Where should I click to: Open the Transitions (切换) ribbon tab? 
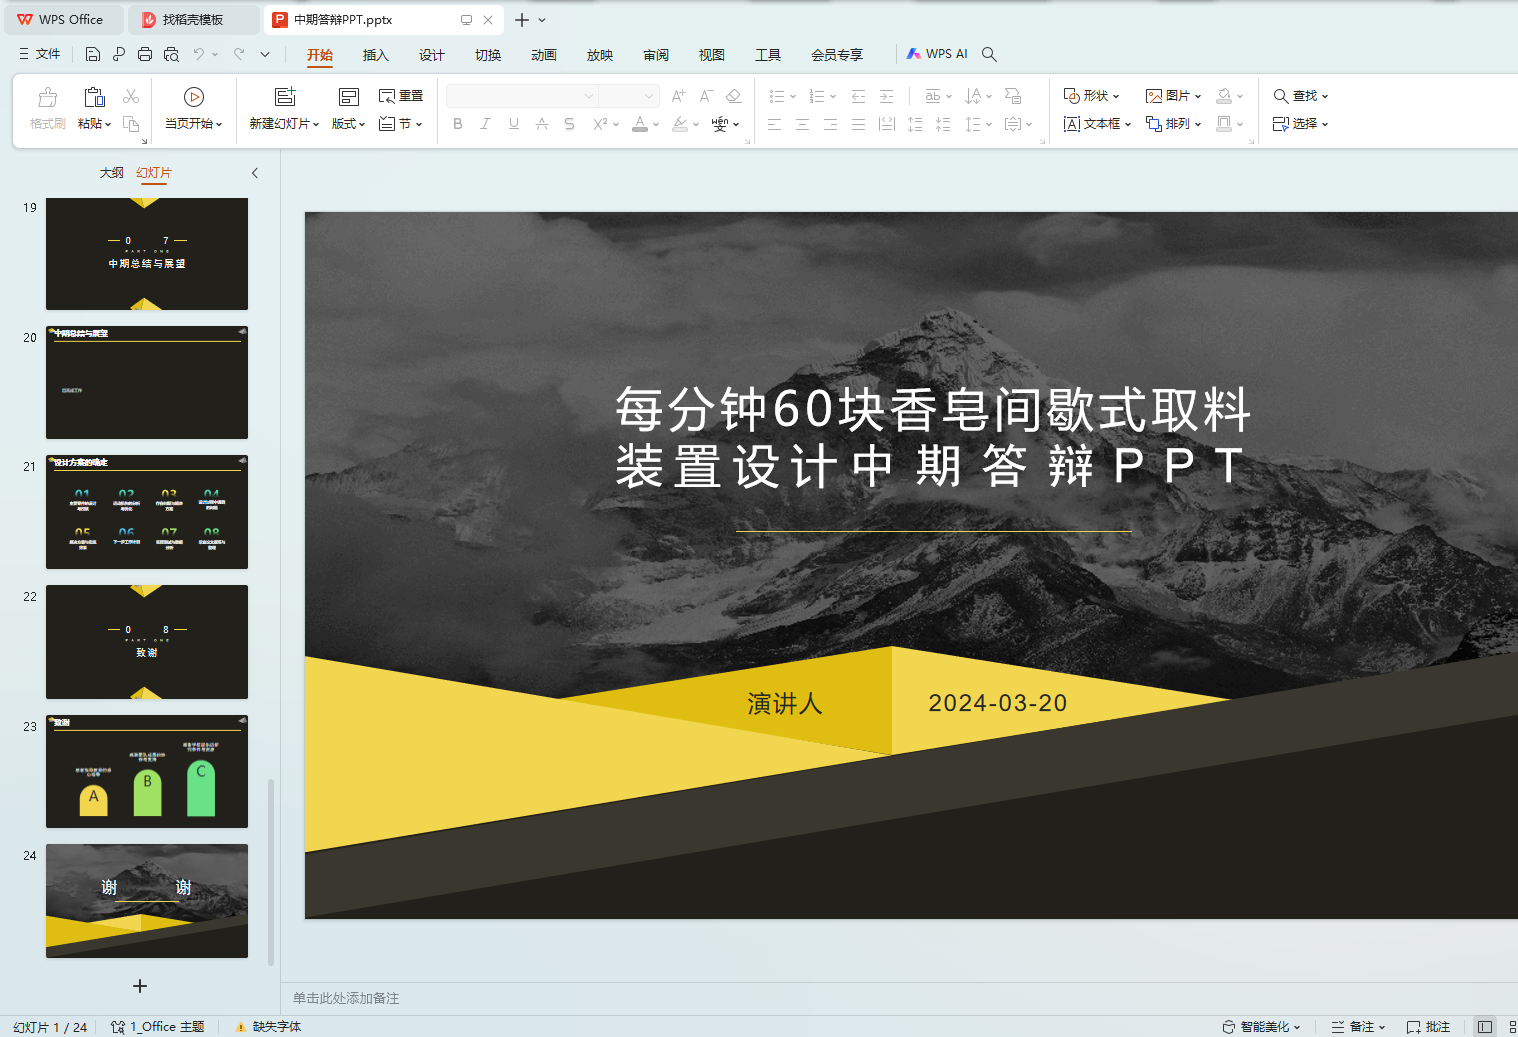(487, 55)
